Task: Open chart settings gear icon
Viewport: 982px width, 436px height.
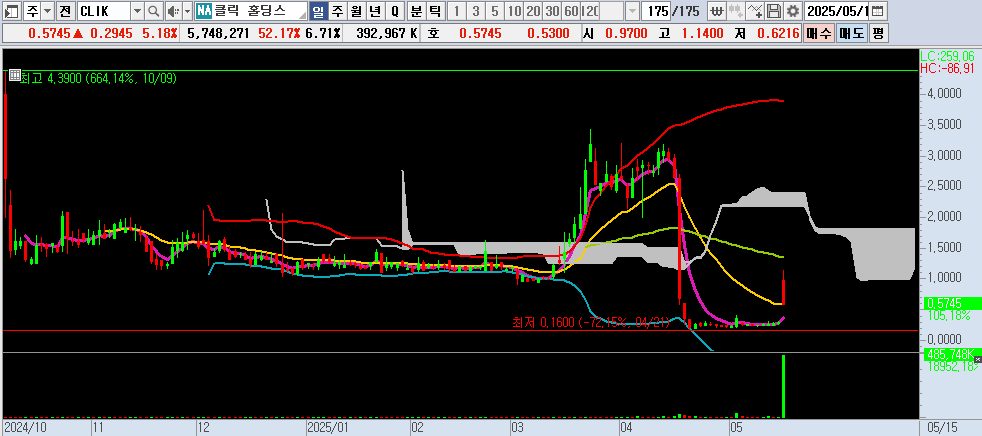Action: pos(793,11)
